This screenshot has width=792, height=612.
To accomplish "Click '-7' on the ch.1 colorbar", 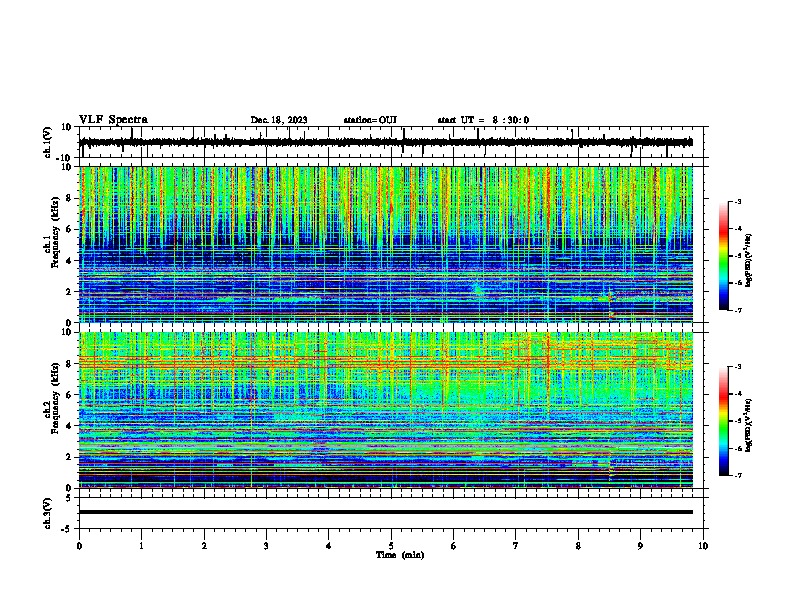I will click(737, 310).
